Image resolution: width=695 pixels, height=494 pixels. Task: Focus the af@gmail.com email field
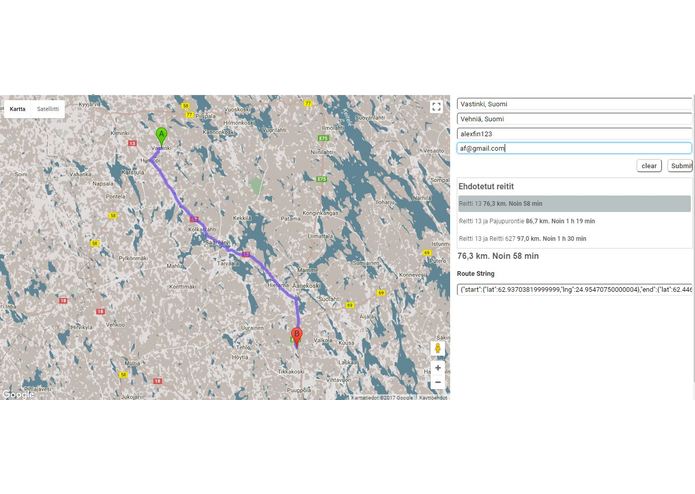pyautogui.click(x=574, y=148)
